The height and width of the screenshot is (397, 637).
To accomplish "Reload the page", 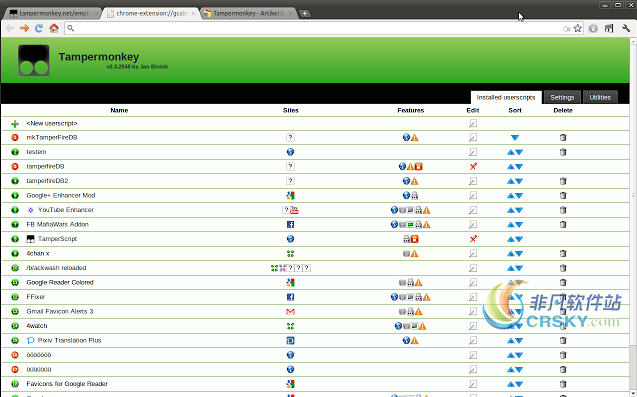I will pos(39,28).
